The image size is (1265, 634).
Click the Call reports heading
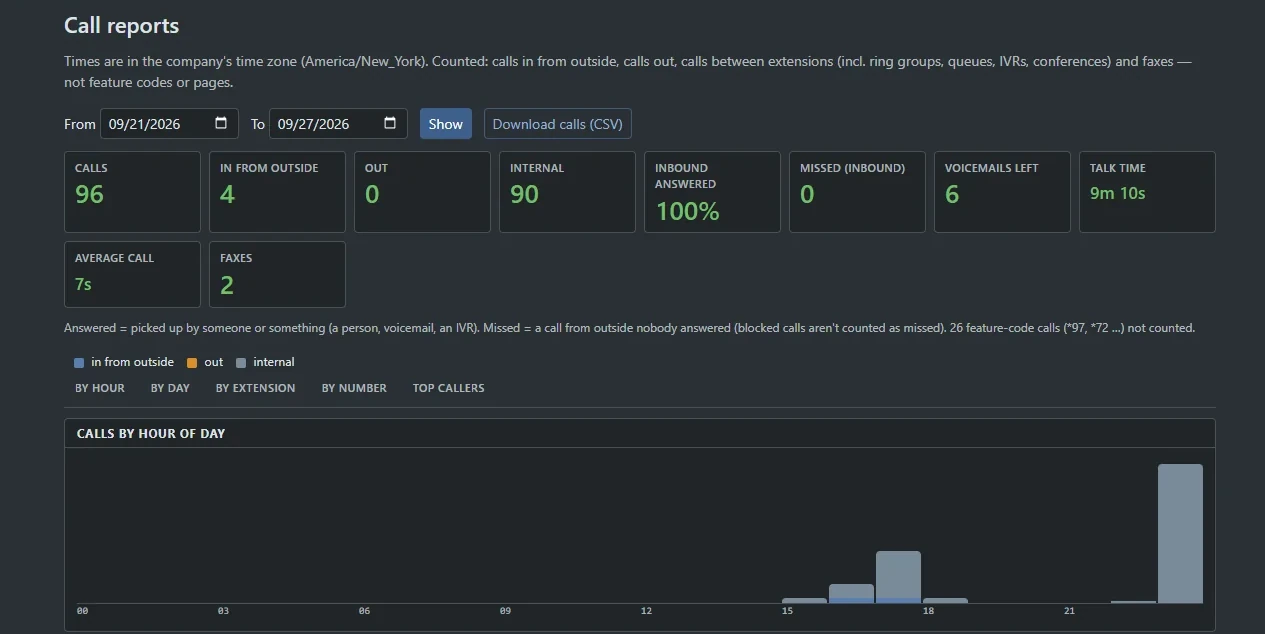coord(122,25)
